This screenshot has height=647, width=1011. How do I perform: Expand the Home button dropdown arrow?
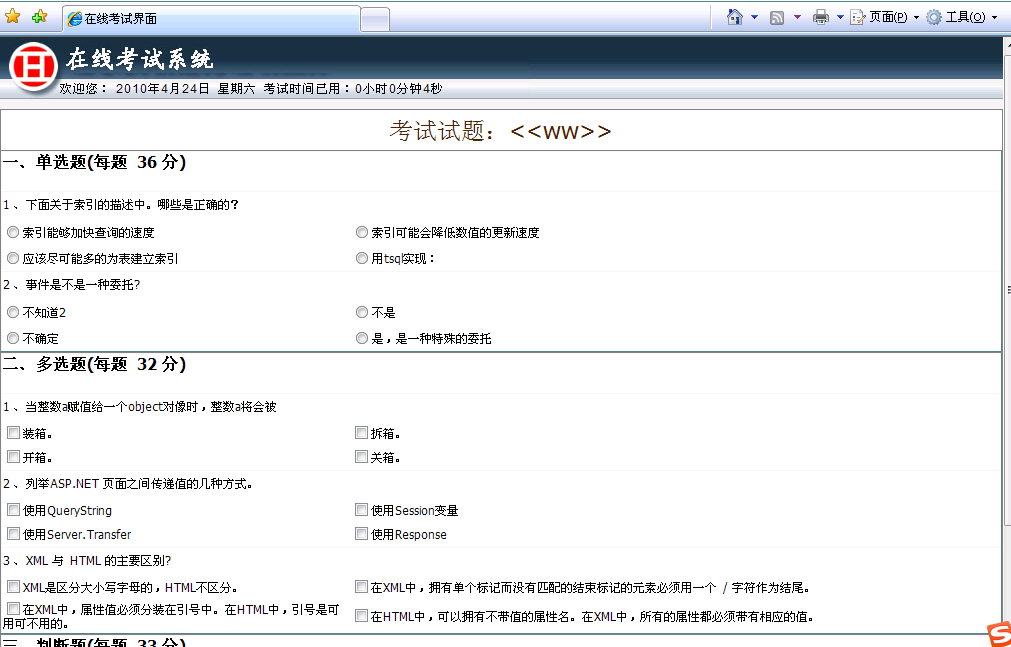point(754,17)
